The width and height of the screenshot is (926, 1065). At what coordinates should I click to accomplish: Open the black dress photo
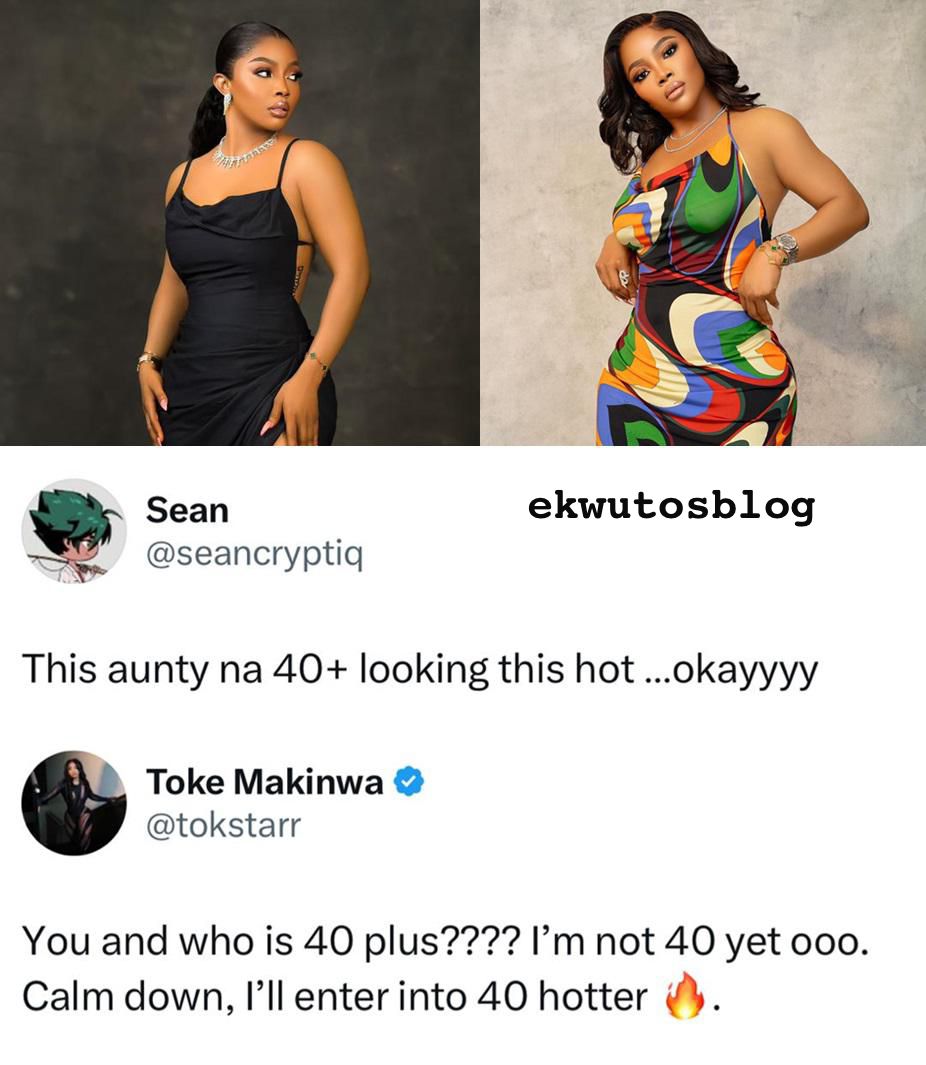(240, 223)
